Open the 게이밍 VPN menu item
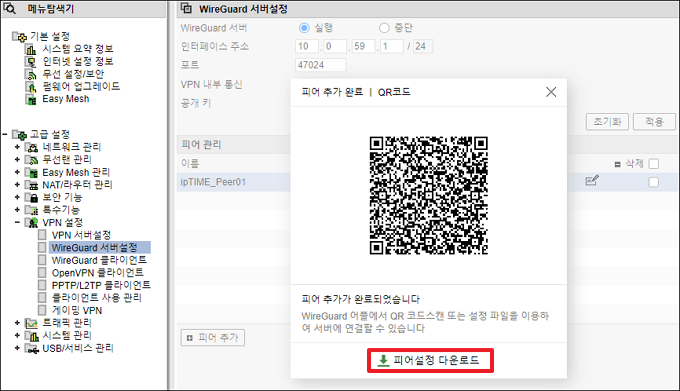Screen dimensions: 680x391 coord(77,311)
